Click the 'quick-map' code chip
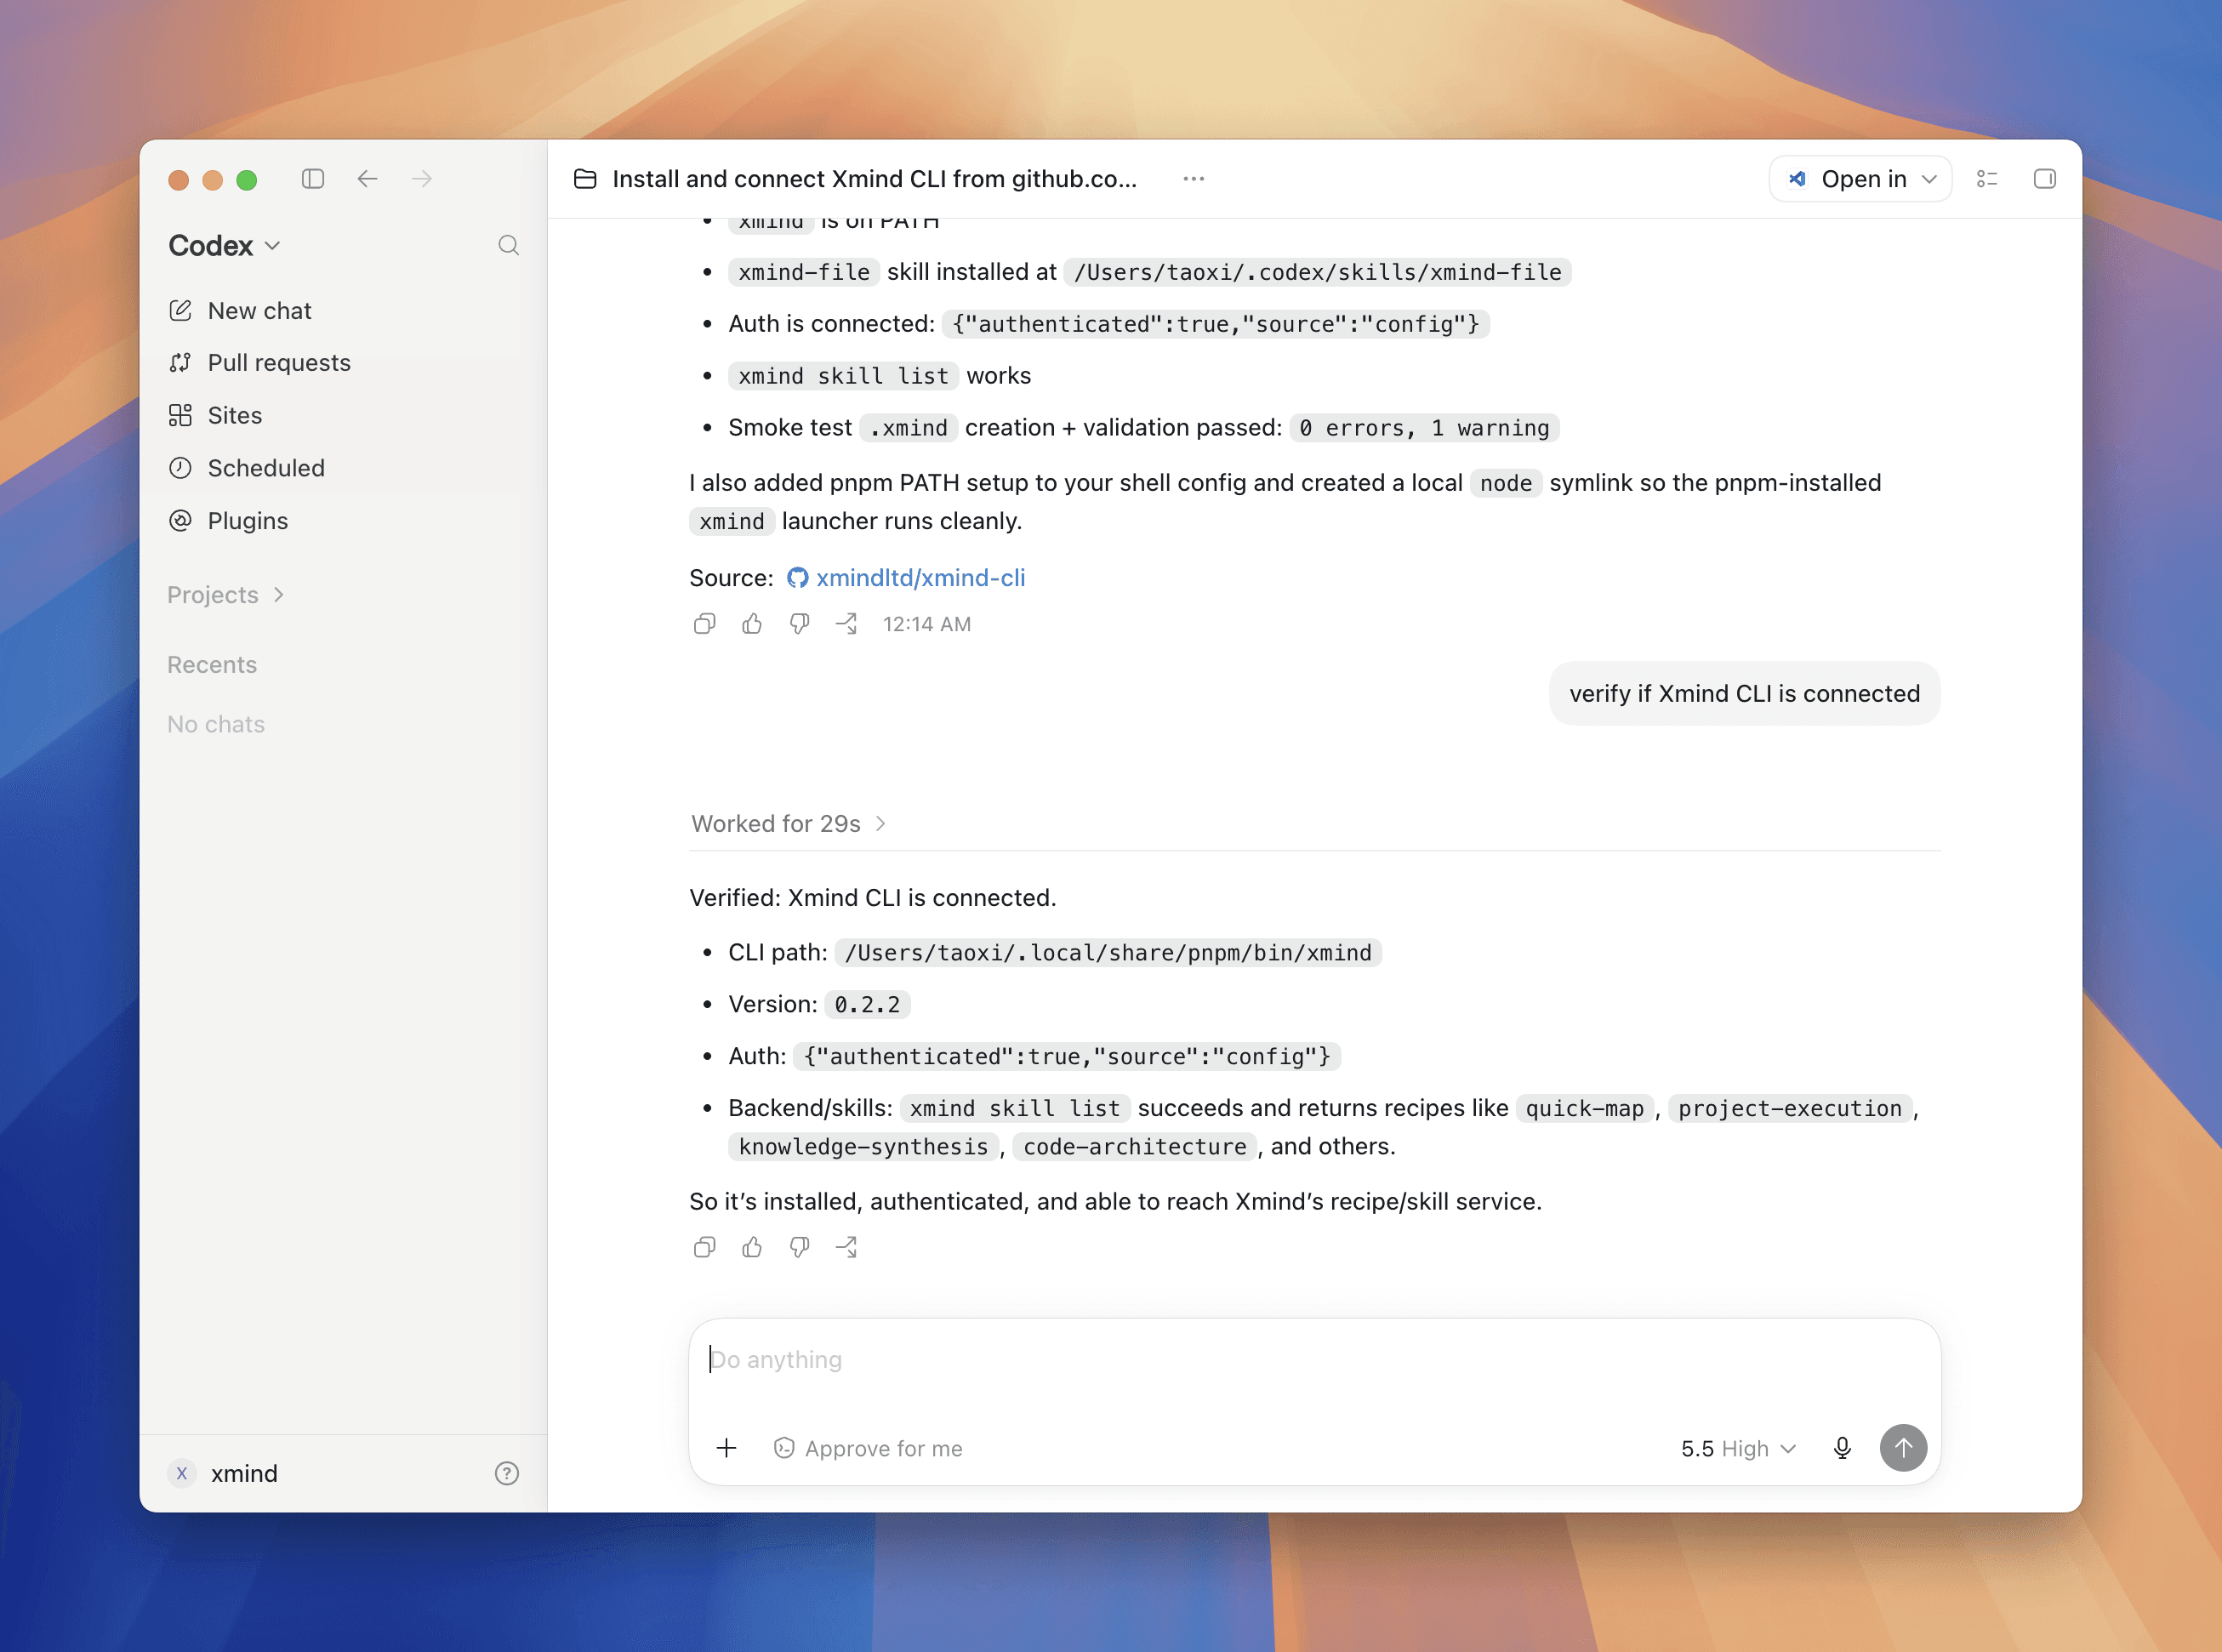 point(1584,1109)
